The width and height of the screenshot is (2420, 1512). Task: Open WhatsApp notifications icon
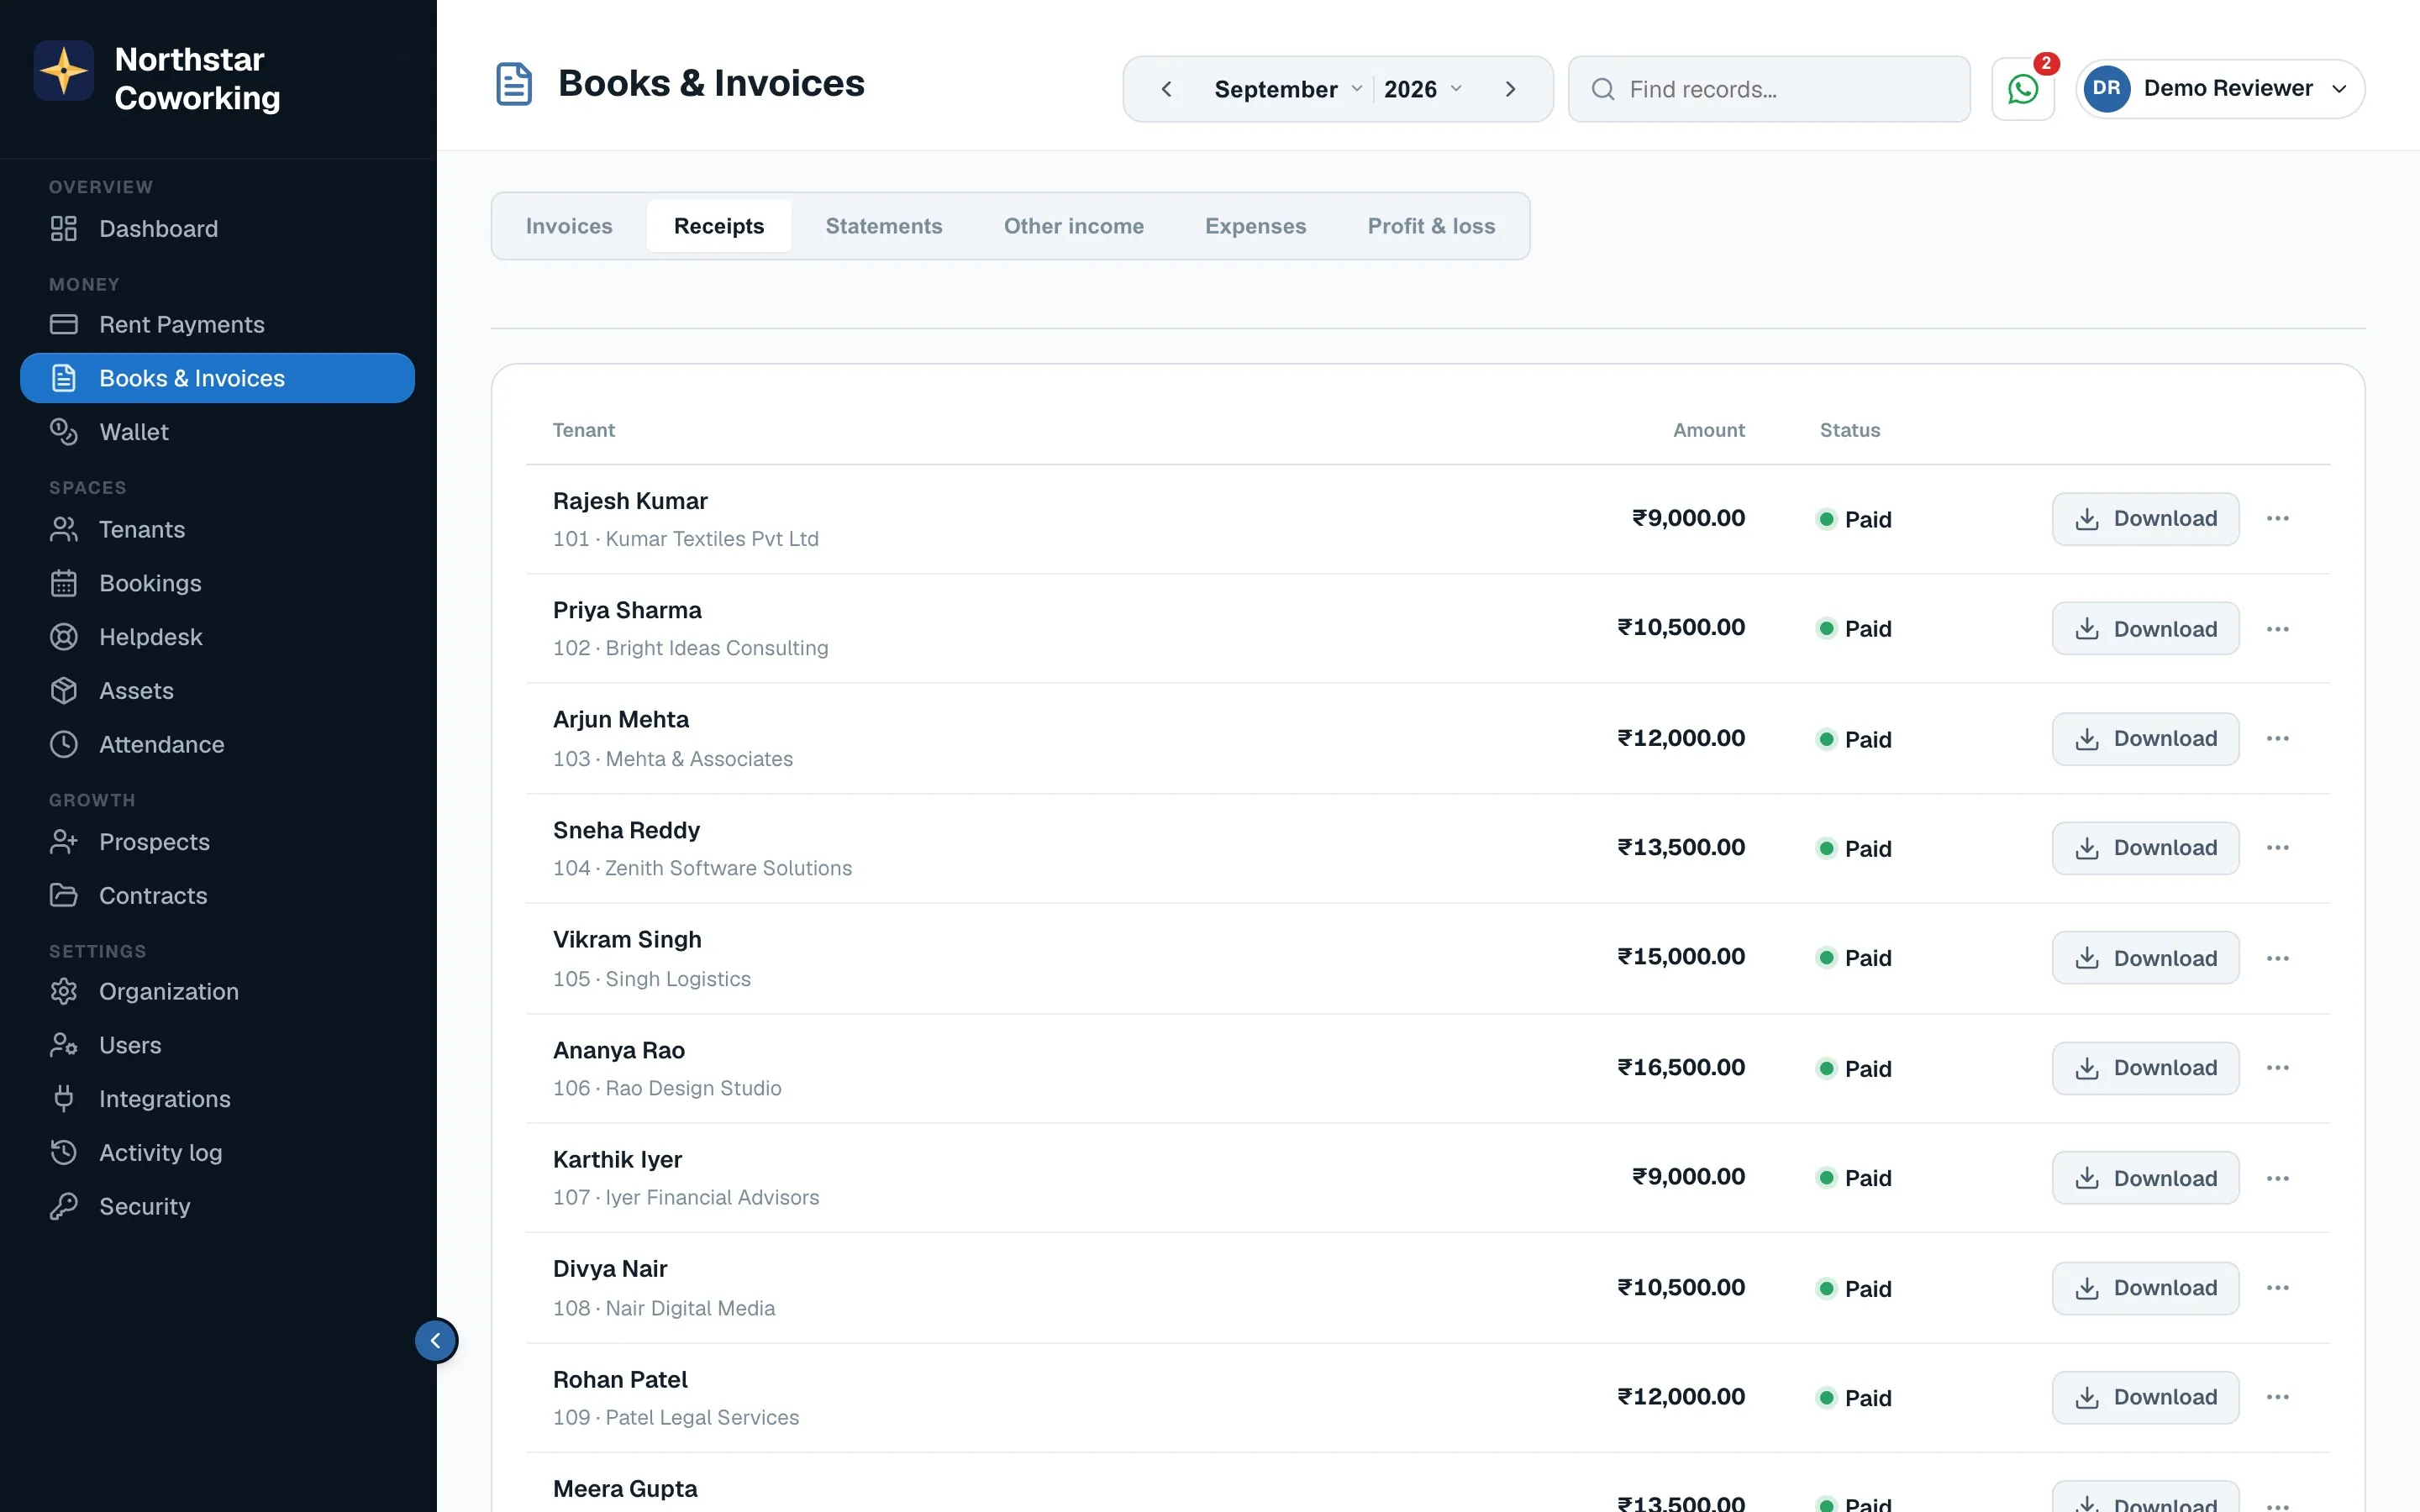tap(2022, 89)
